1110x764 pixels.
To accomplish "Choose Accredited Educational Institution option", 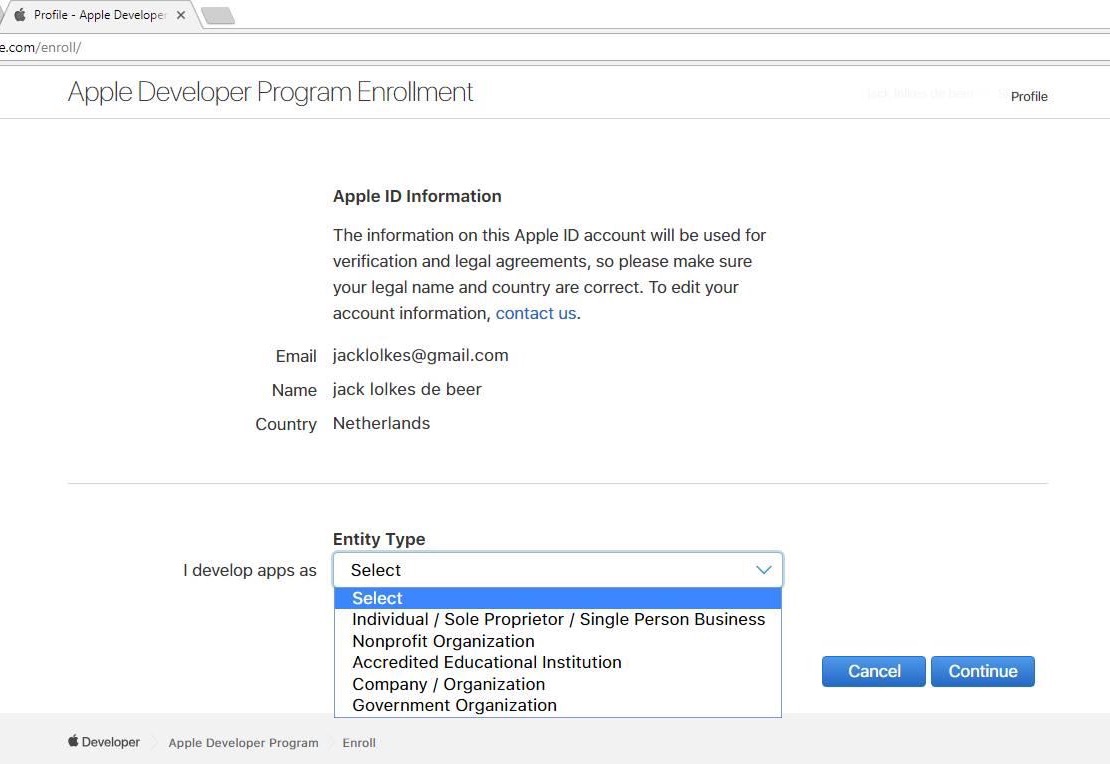I will pos(558,662).
